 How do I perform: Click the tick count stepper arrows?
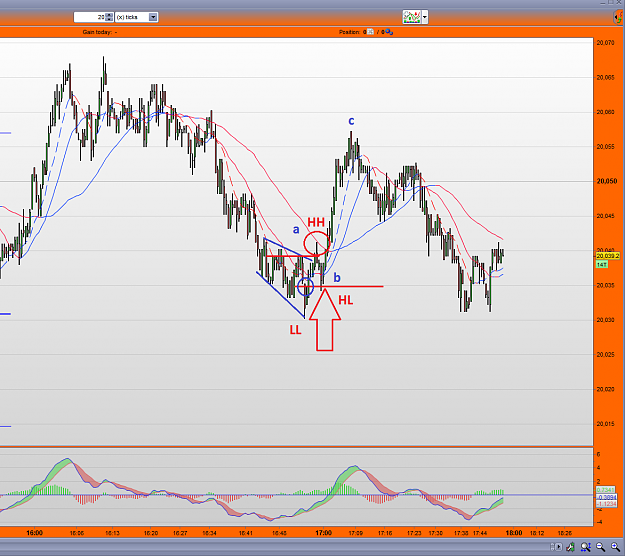(x=109, y=17)
